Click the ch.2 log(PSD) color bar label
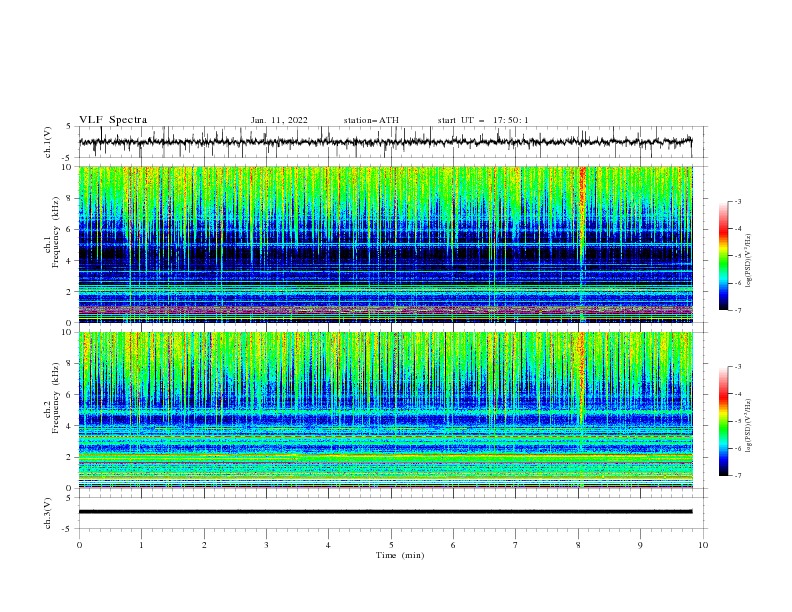792x612 pixels. coord(749,425)
